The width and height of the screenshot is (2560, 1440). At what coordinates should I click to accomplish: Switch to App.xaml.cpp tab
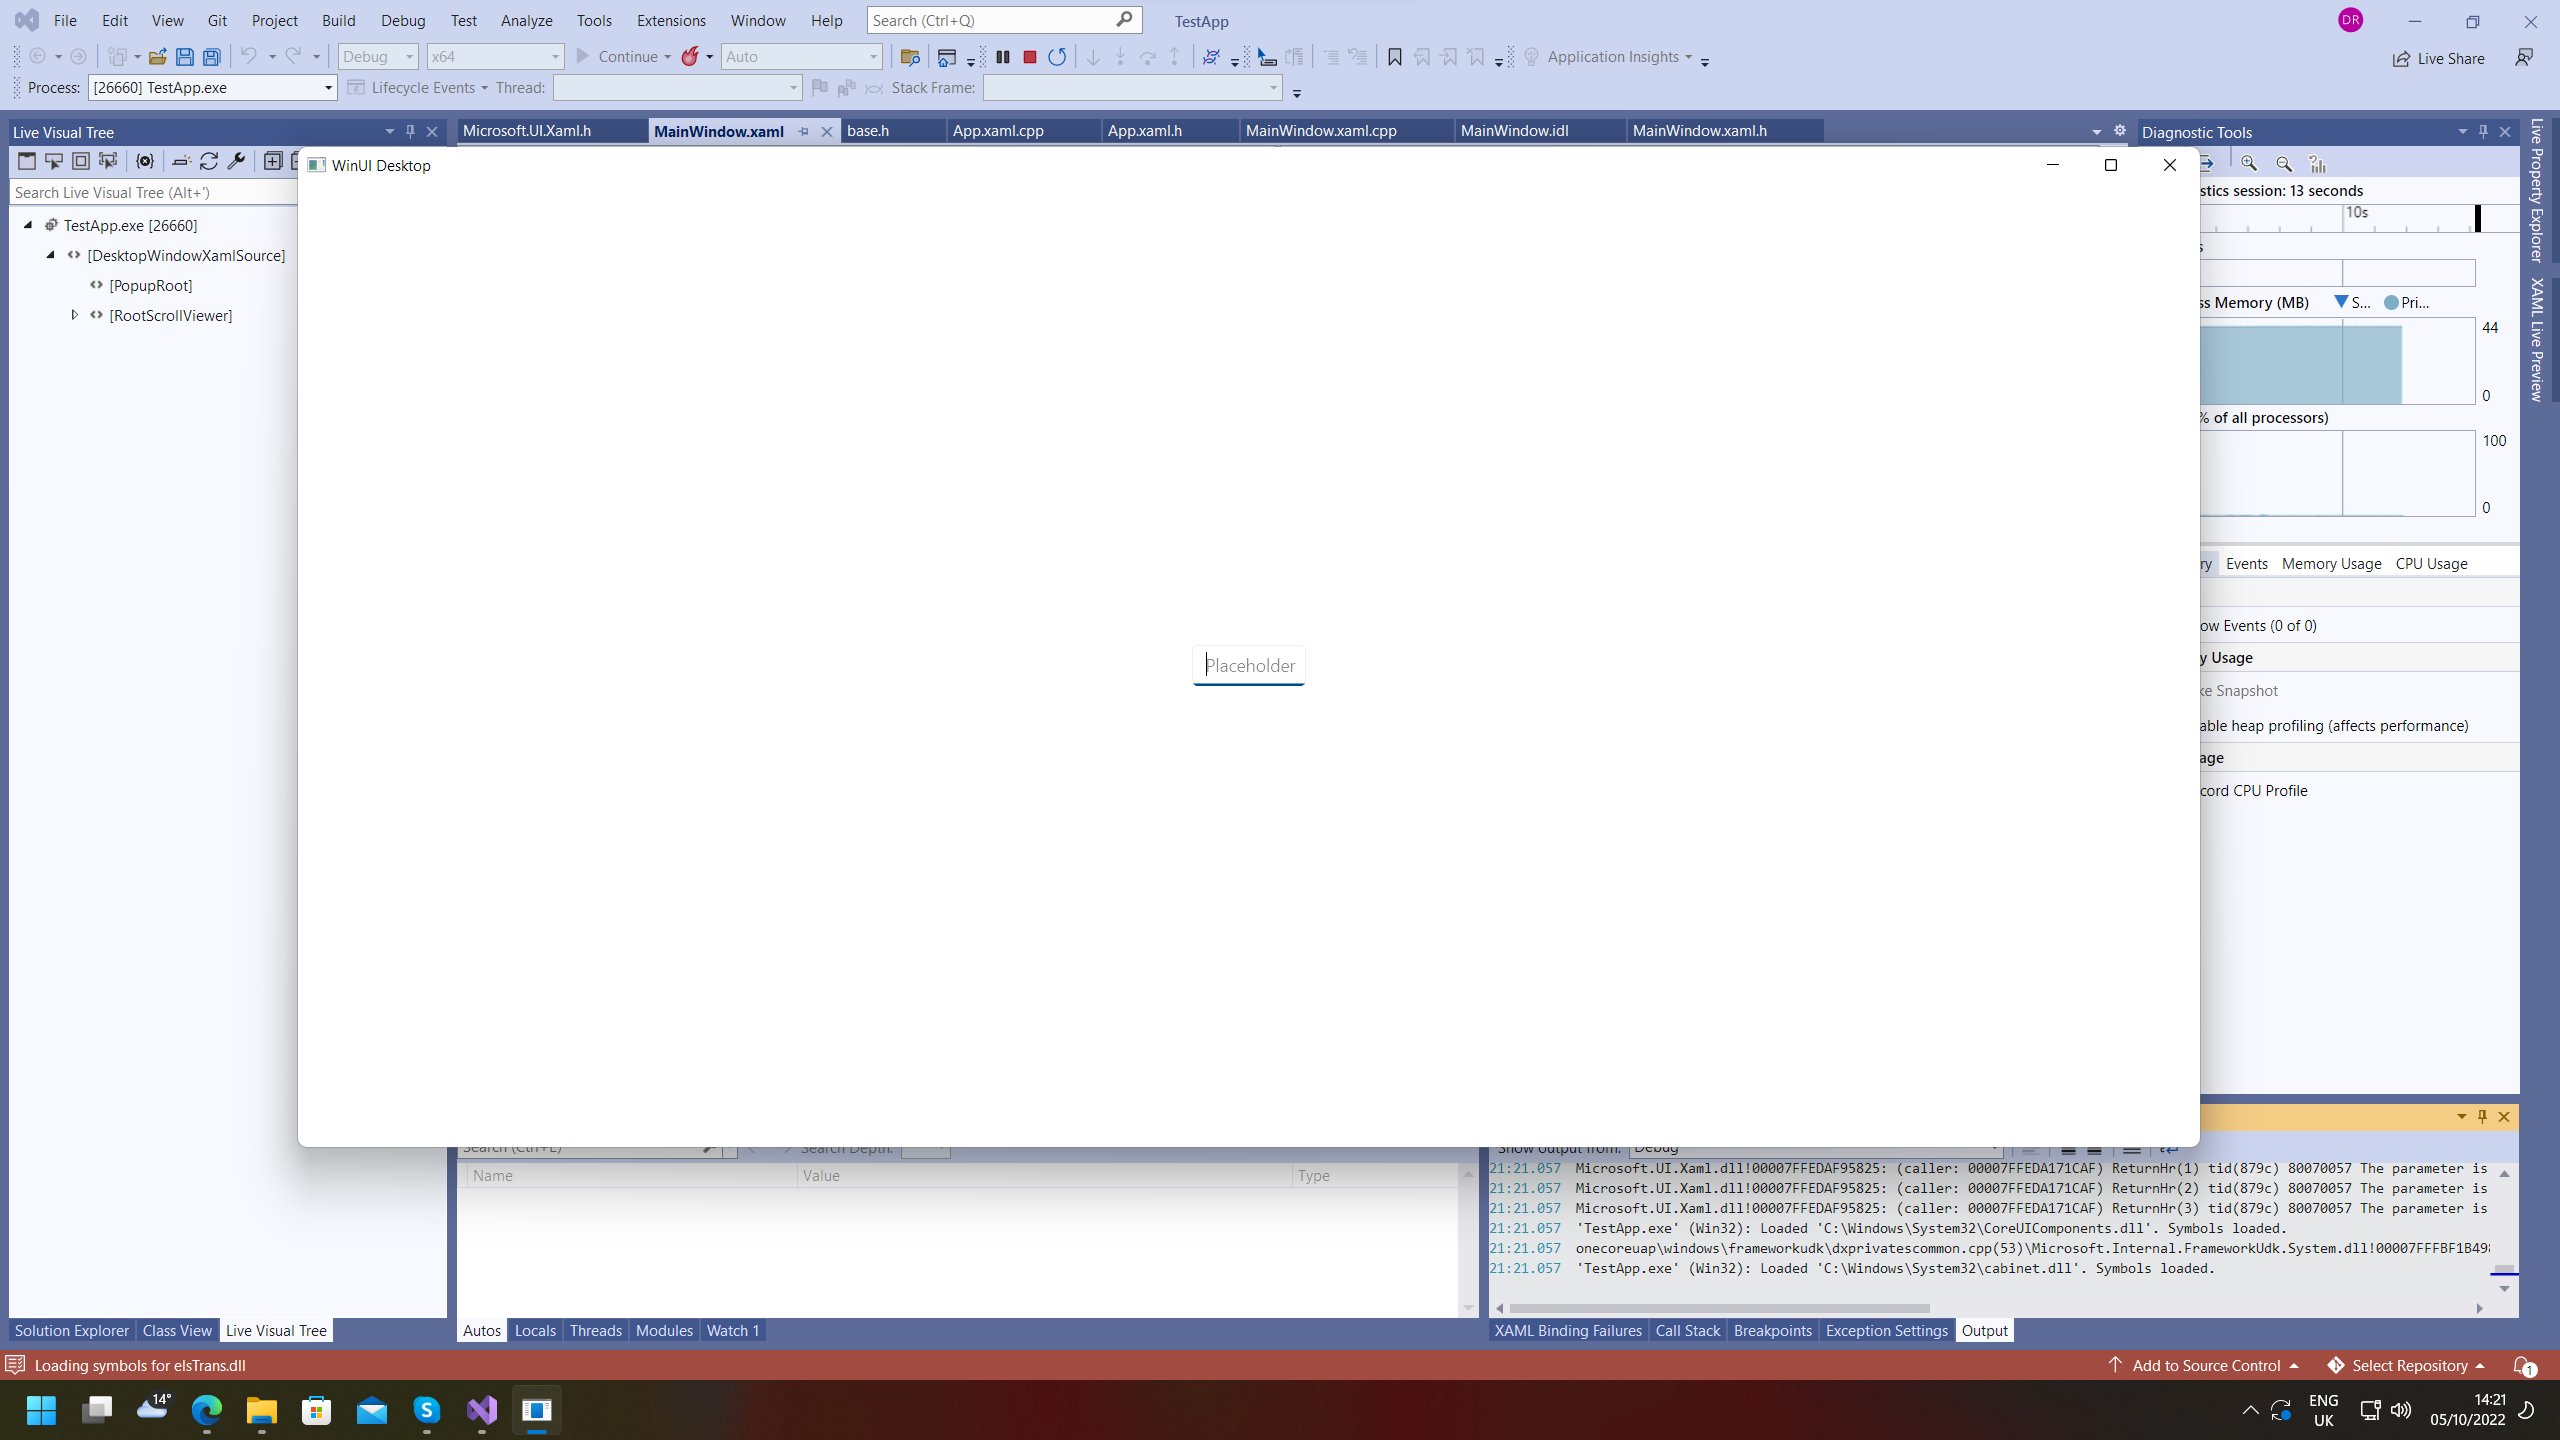click(1022, 131)
